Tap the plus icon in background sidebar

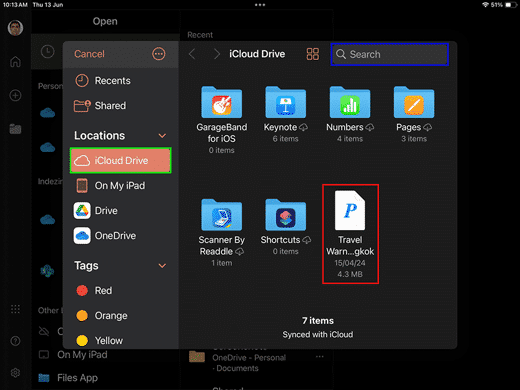pyautogui.click(x=15, y=95)
